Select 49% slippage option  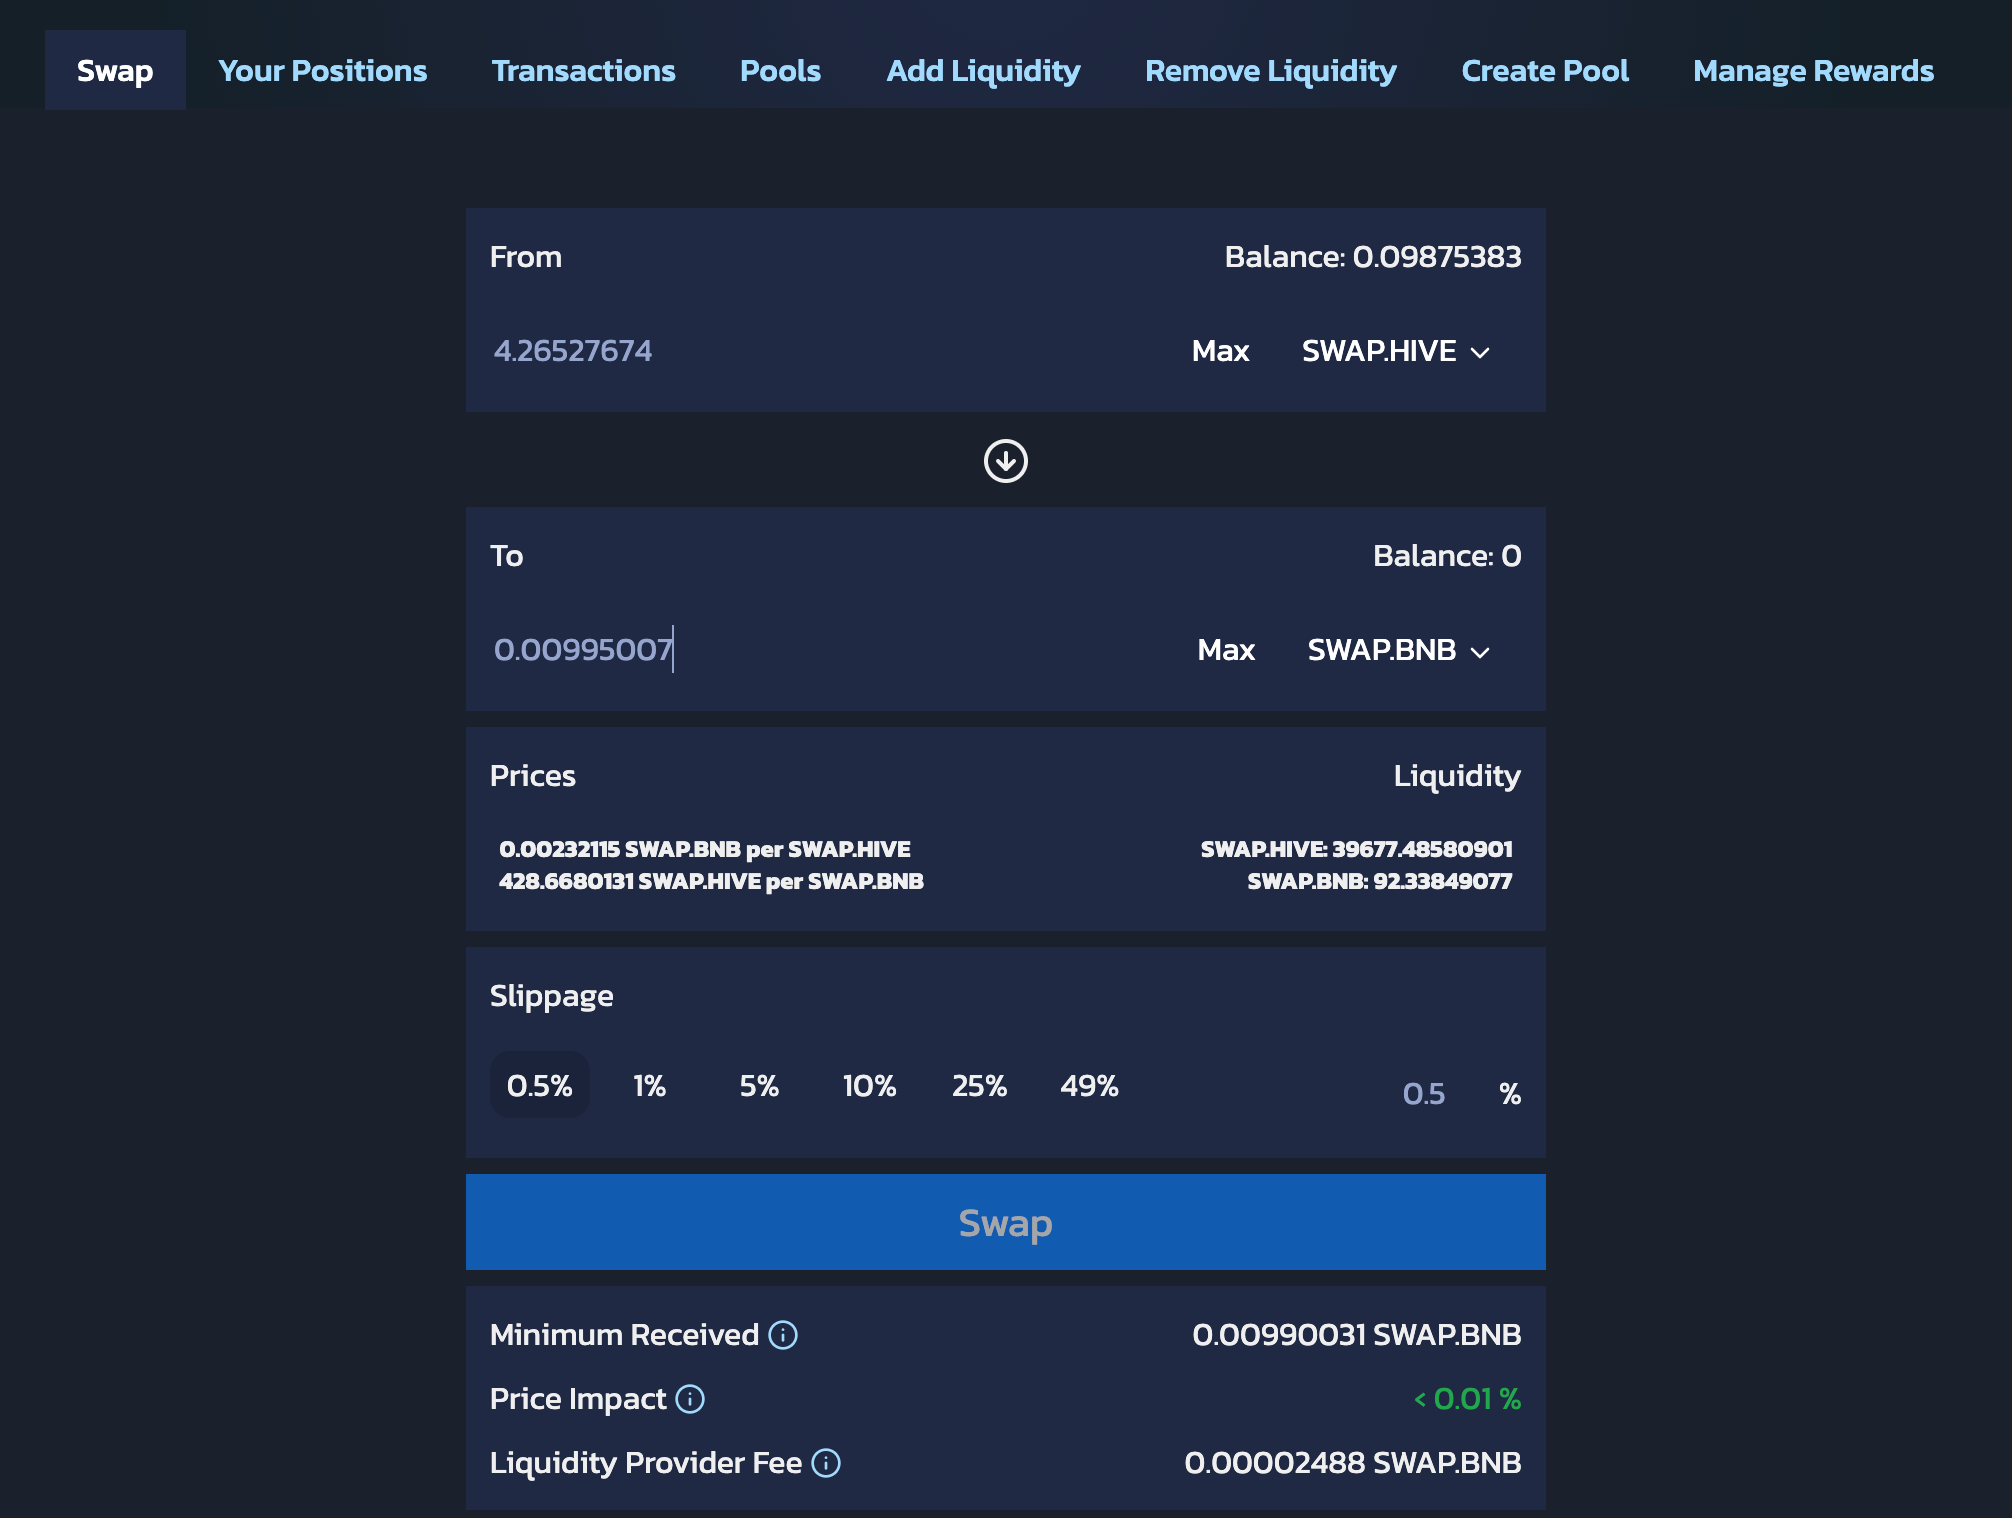1089,1085
